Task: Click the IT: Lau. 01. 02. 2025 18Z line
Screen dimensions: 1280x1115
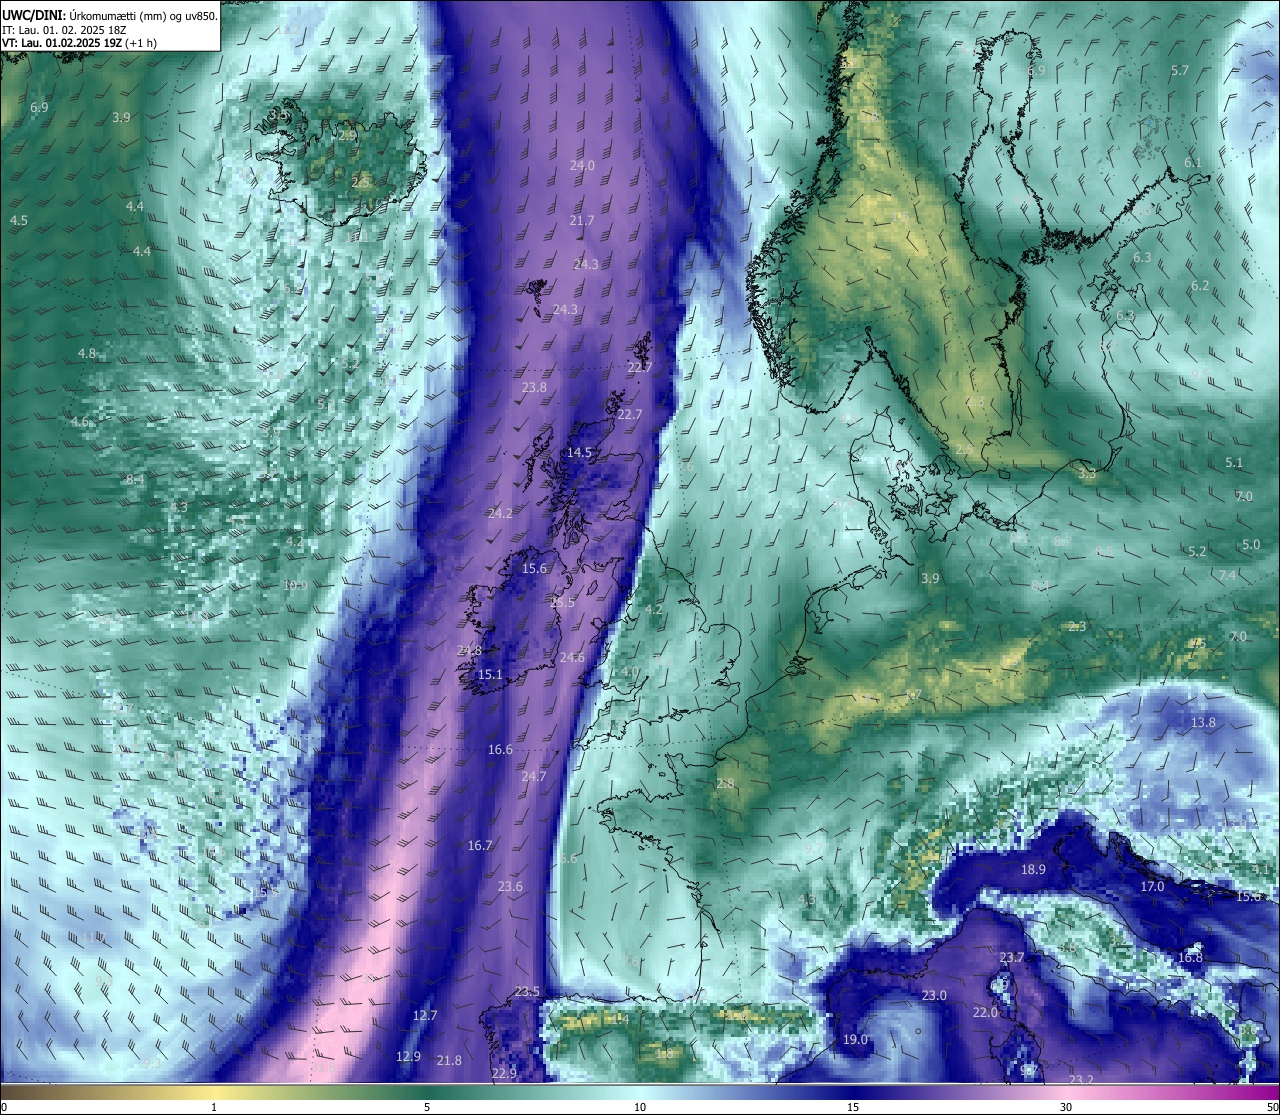Action: pos(64,30)
